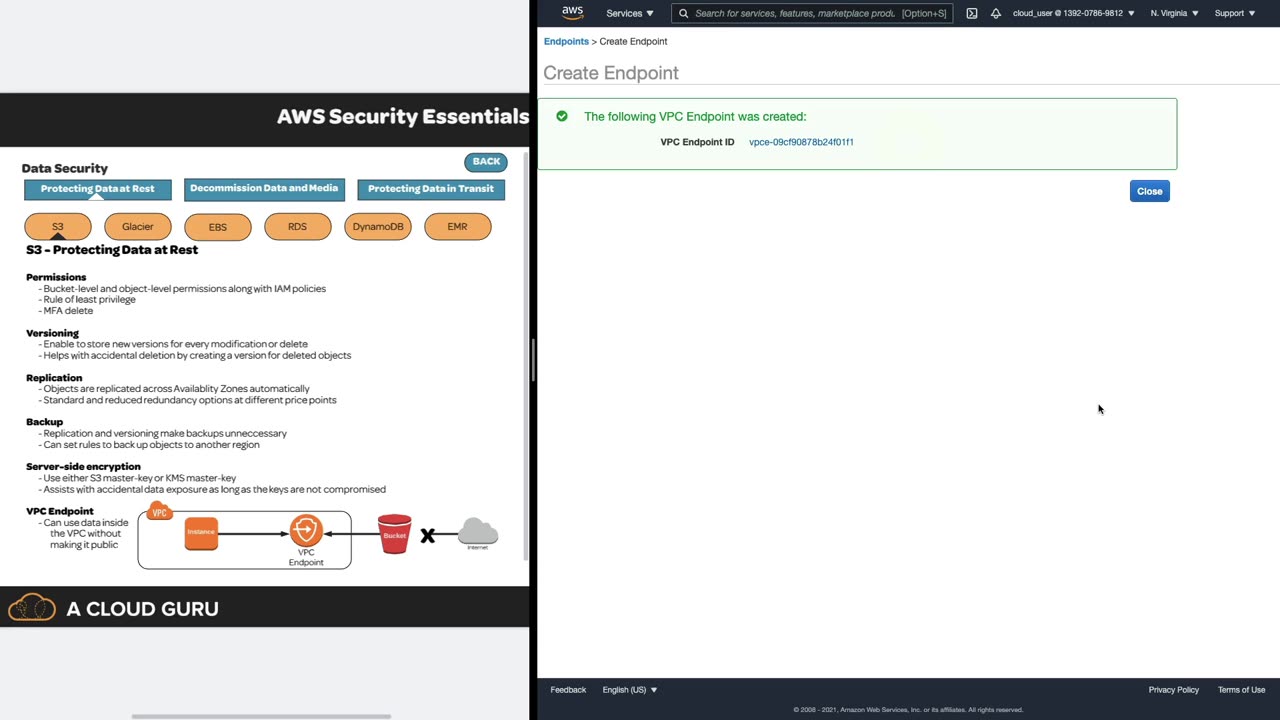
Task: Open the AWS home logo
Action: pos(572,13)
